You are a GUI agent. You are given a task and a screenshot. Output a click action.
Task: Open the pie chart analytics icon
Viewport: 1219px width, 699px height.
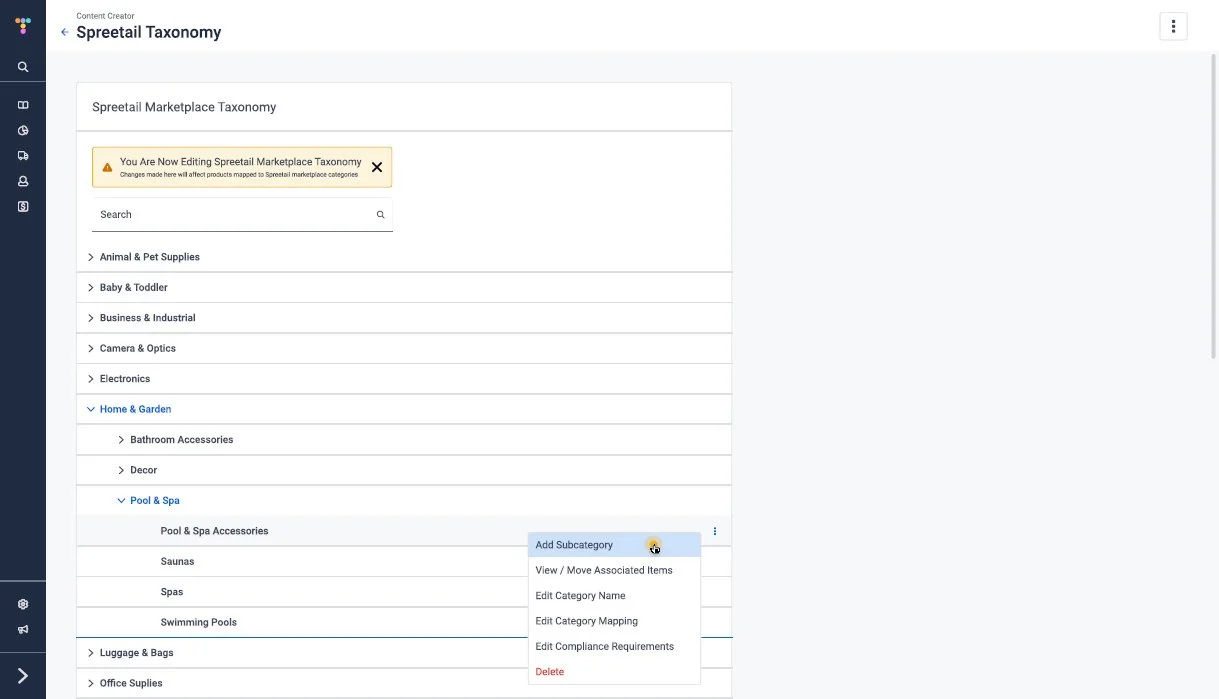(23, 130)
